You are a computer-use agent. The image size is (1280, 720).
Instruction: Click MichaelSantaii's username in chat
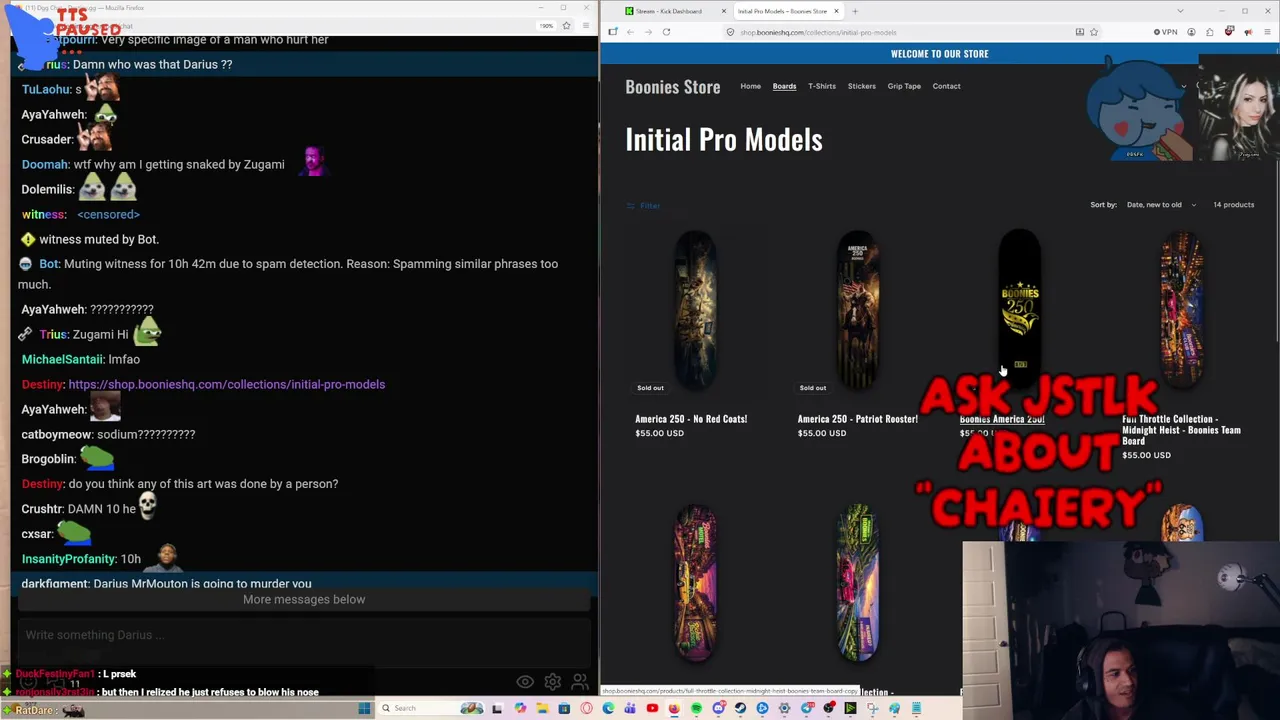(62, 359)
